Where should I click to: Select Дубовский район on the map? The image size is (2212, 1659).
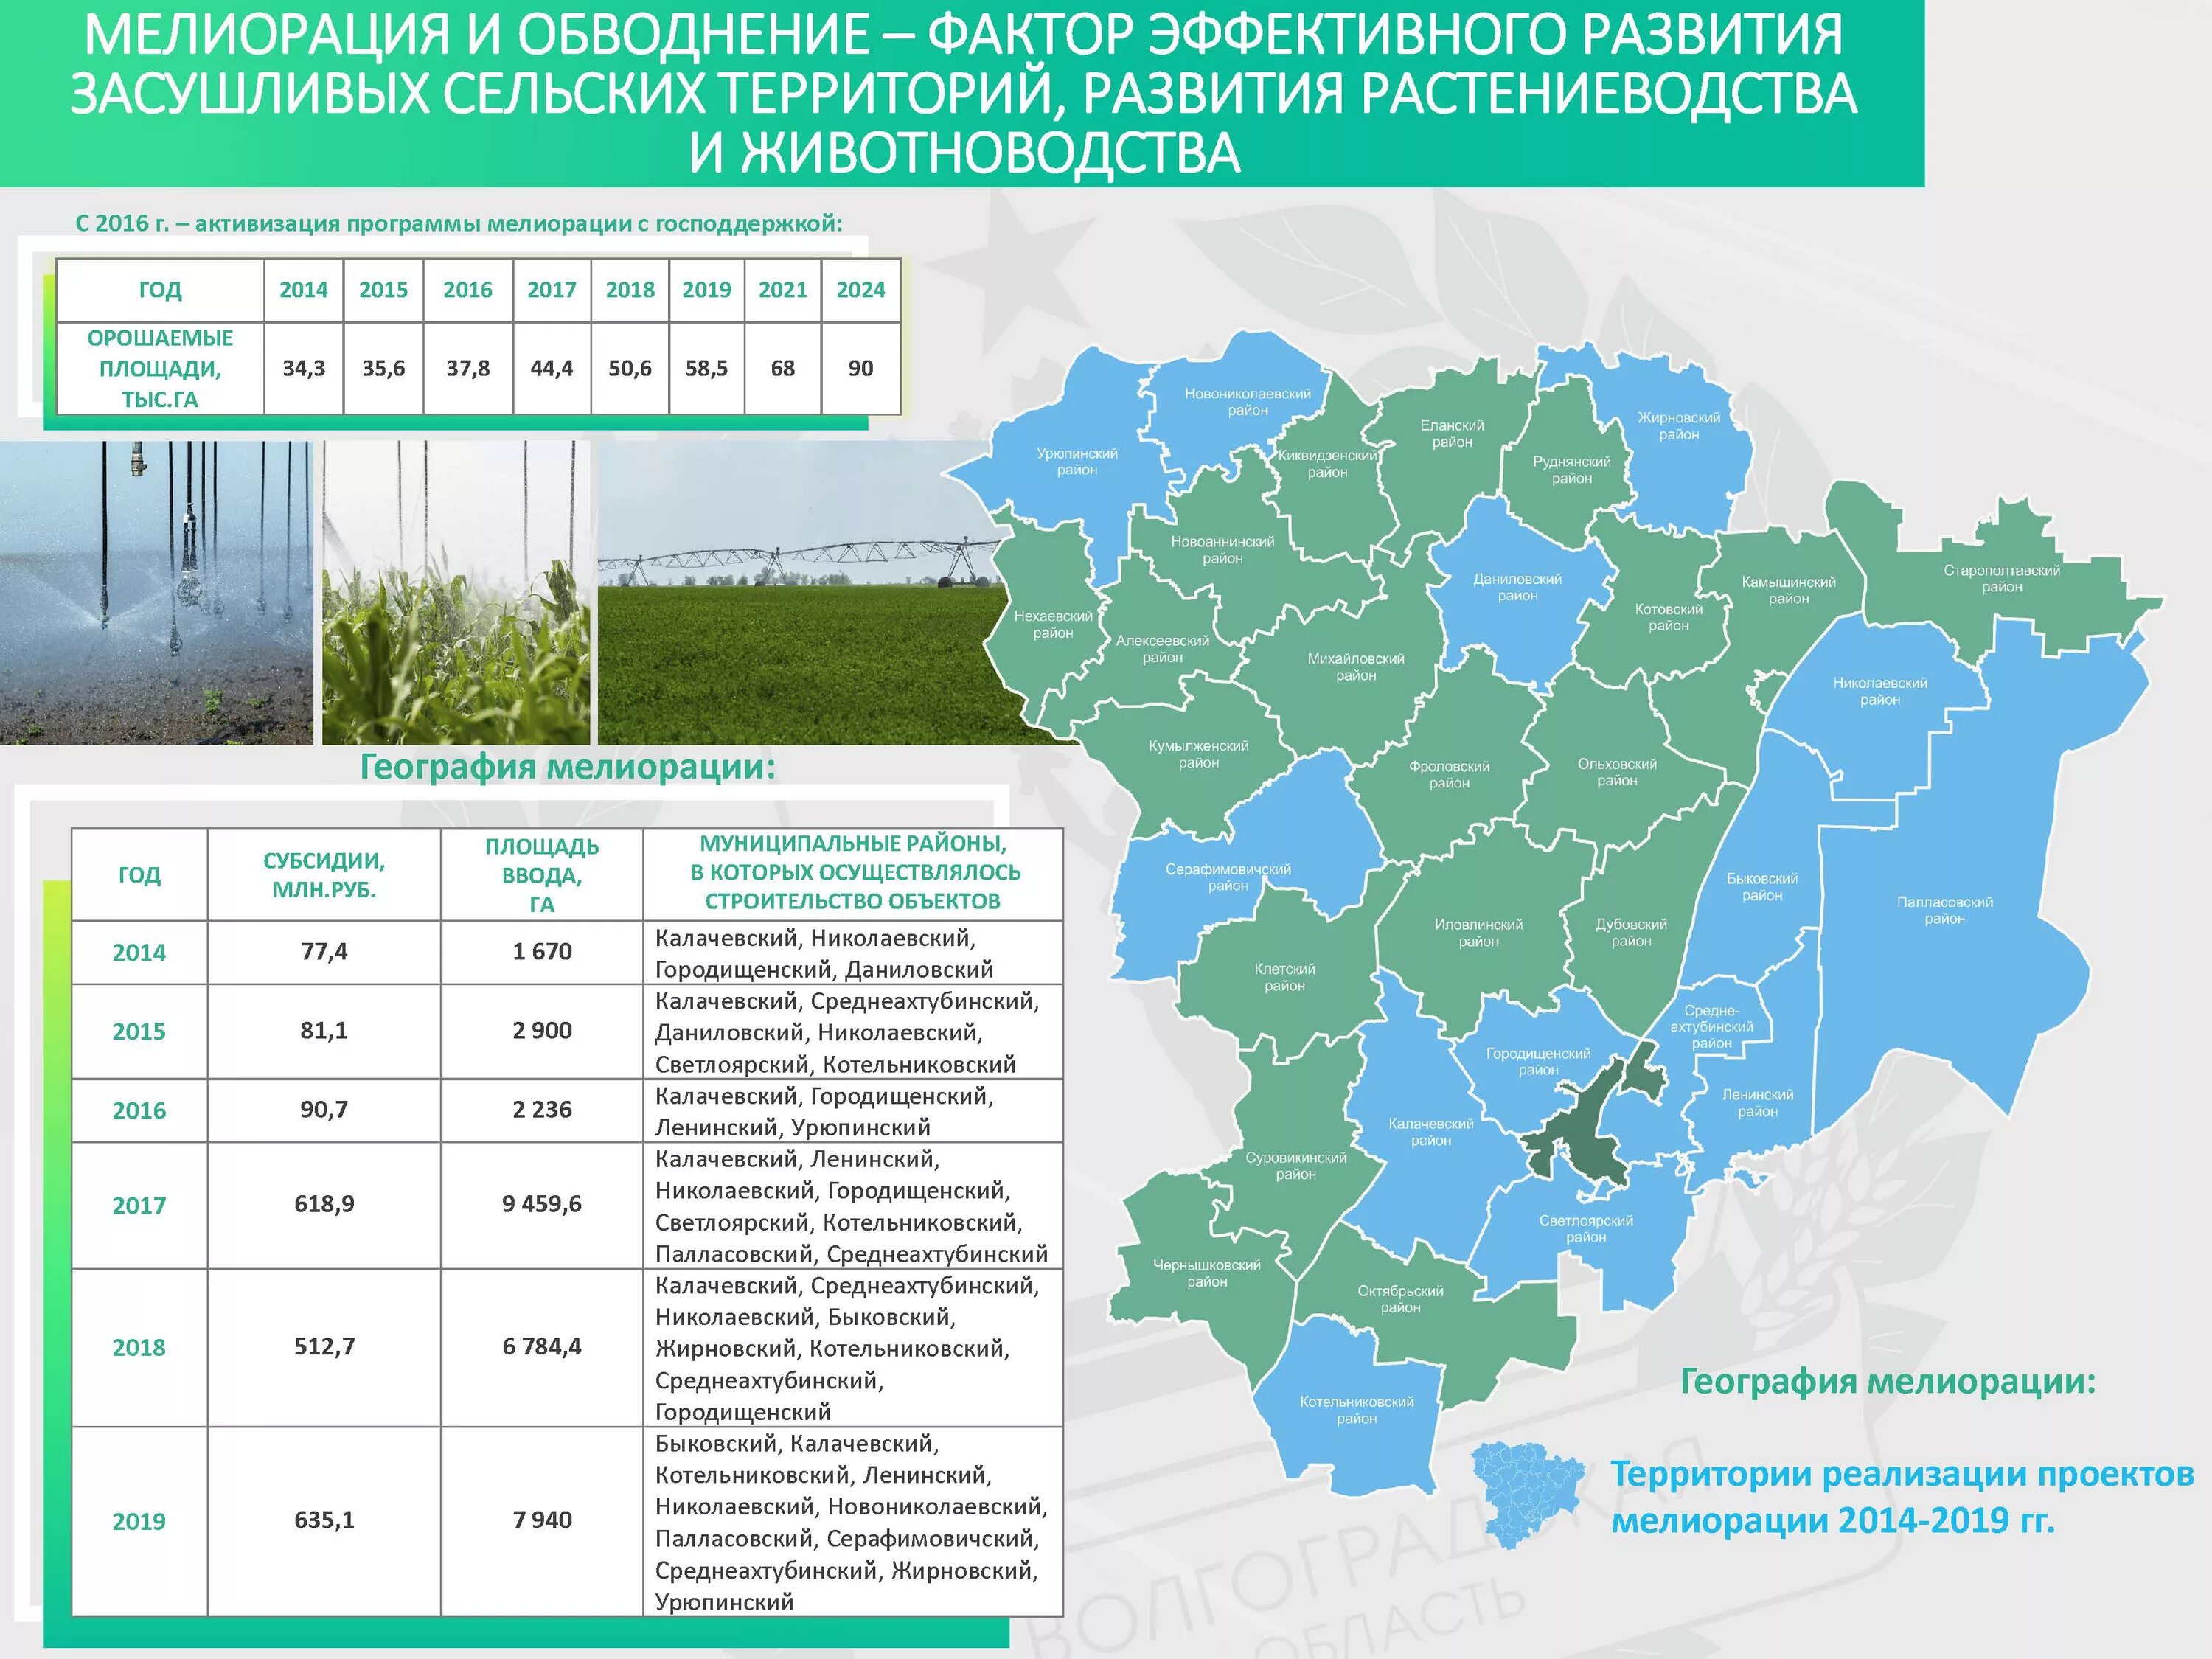(x=1631, y=932)
